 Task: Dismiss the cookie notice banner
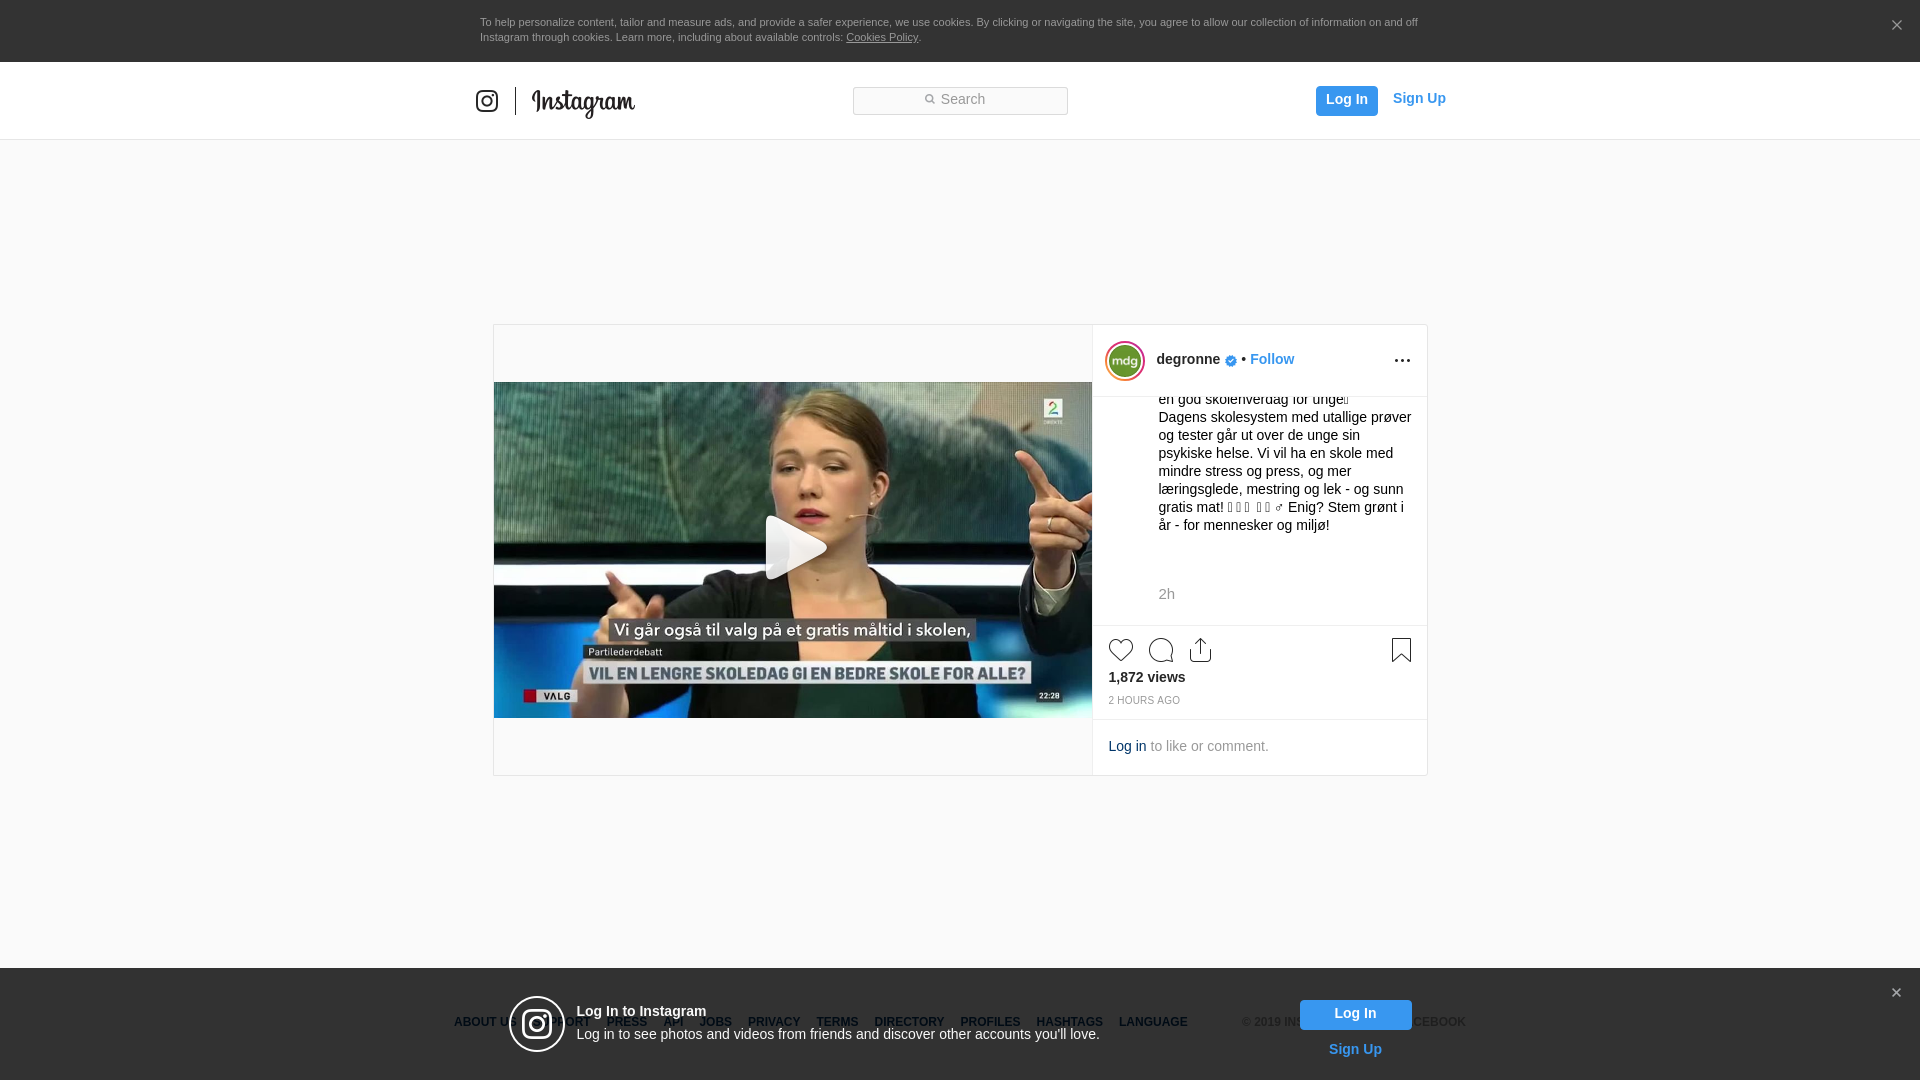click(1896, 26)
